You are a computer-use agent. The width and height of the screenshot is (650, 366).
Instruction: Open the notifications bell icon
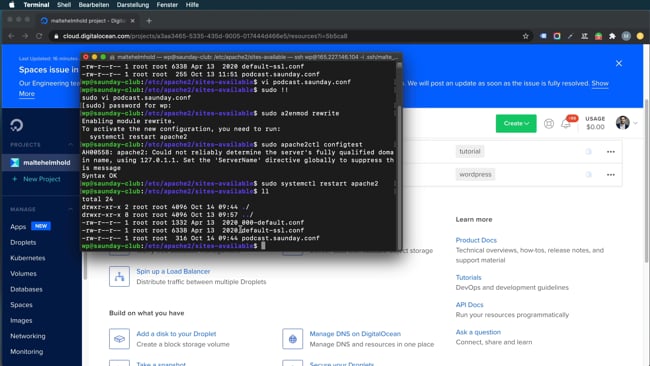point(566,124)
